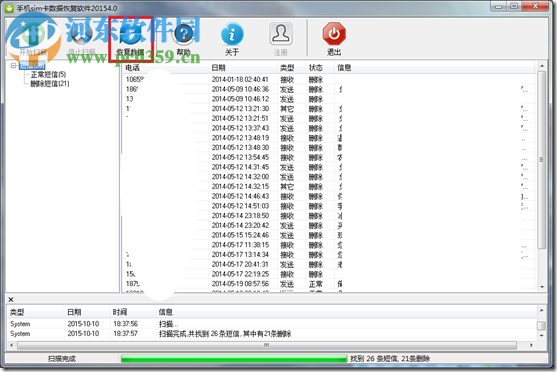Select the row dated 2014-05-09 10:46:12
The width and height of the screenshot is (557, 372).
329,99
